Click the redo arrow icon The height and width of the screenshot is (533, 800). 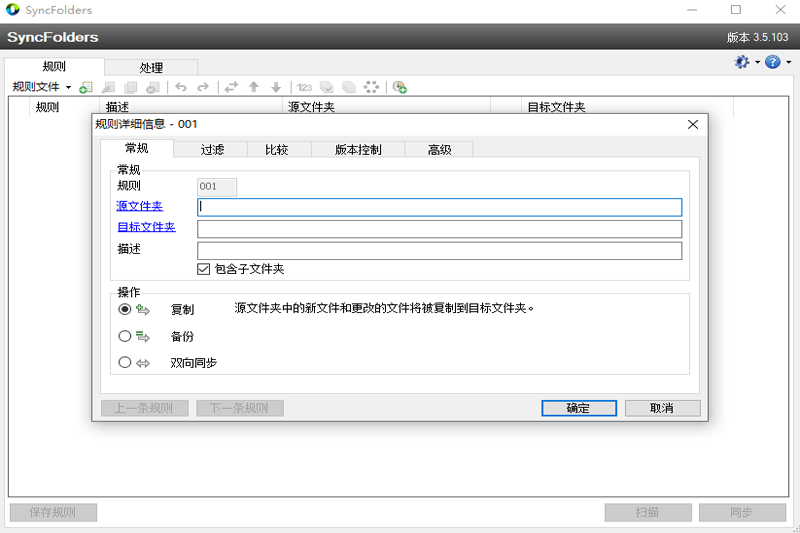click(203, 87)
